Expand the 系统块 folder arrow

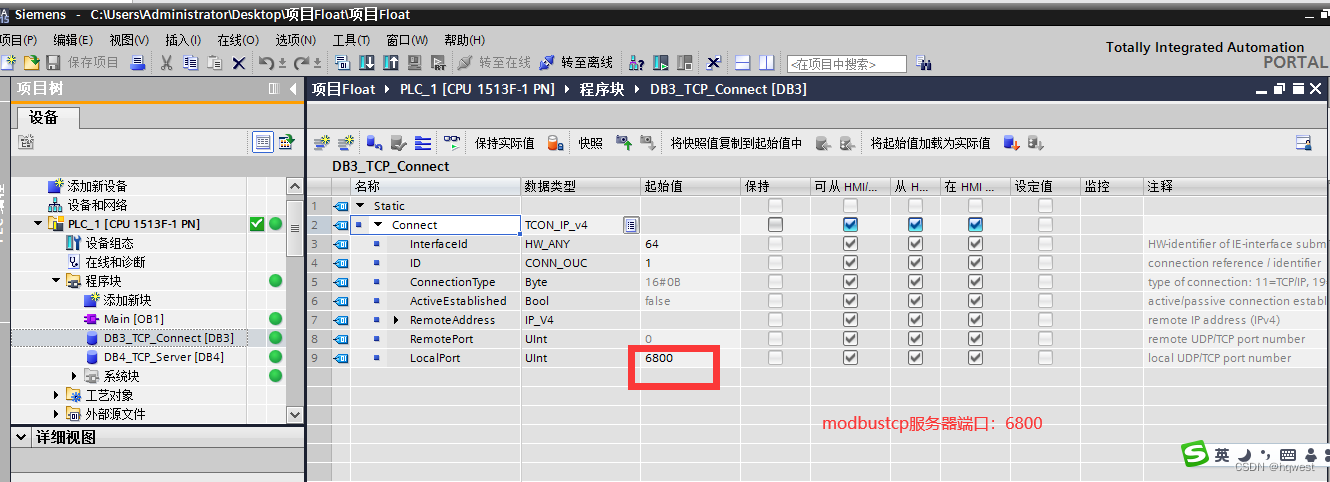pyautogui.click(x=74, y=376)
